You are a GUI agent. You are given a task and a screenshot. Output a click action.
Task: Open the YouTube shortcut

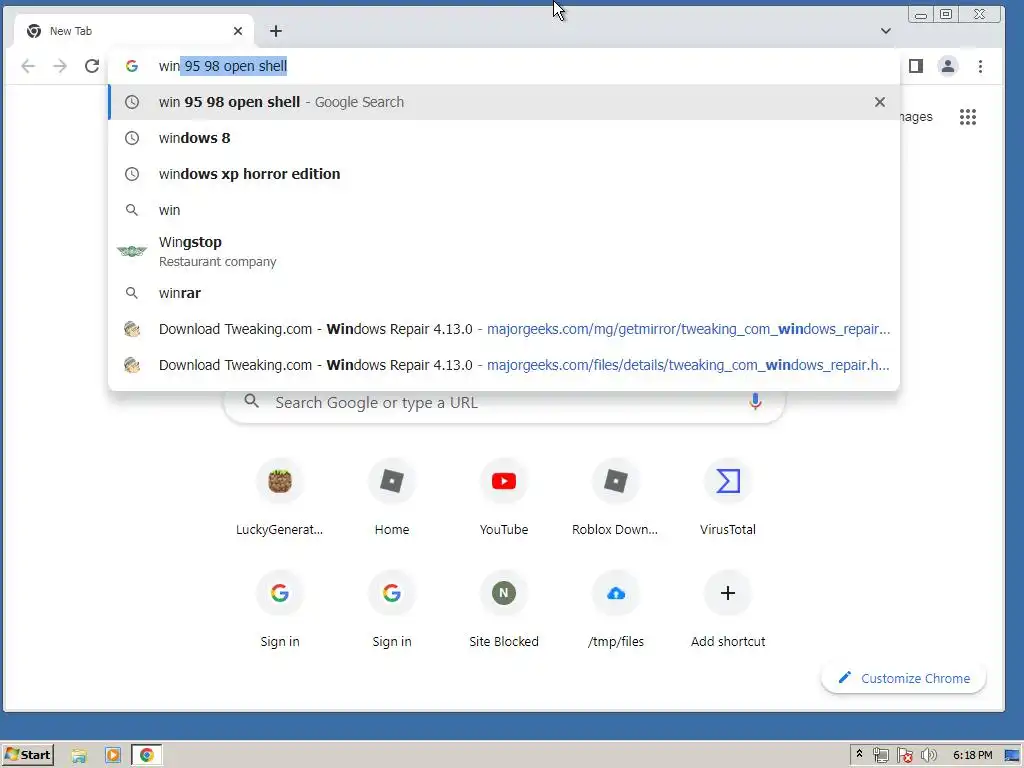click(504, 500)
